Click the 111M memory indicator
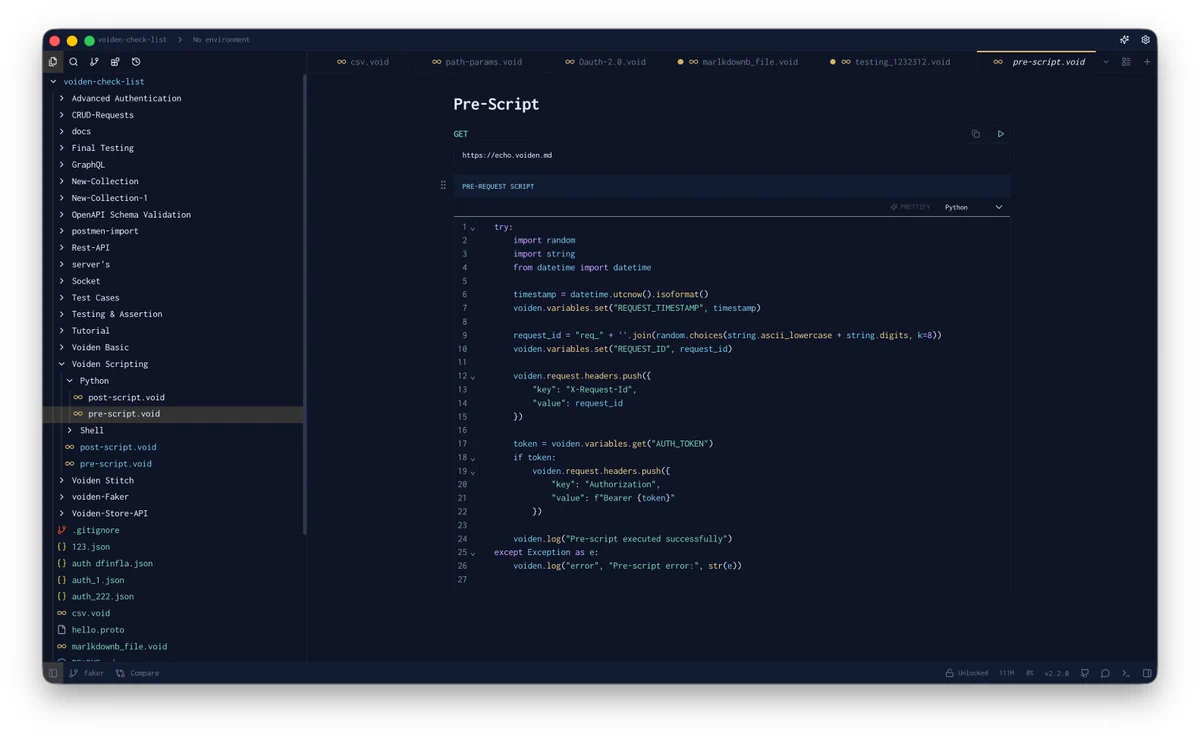1200x740 pixels. point(1007,673)
